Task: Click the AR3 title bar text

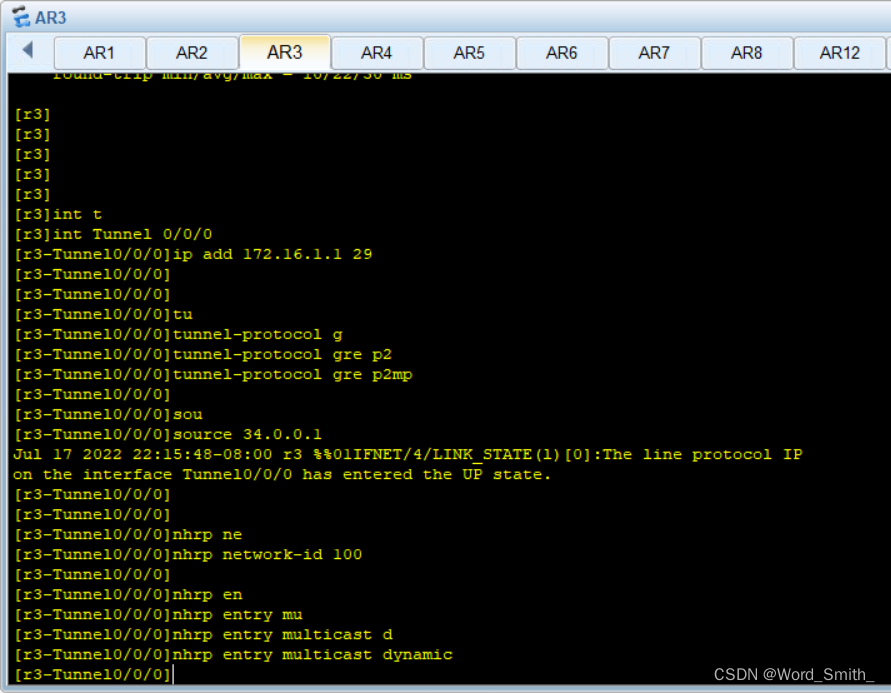Action: click(51, 17)
